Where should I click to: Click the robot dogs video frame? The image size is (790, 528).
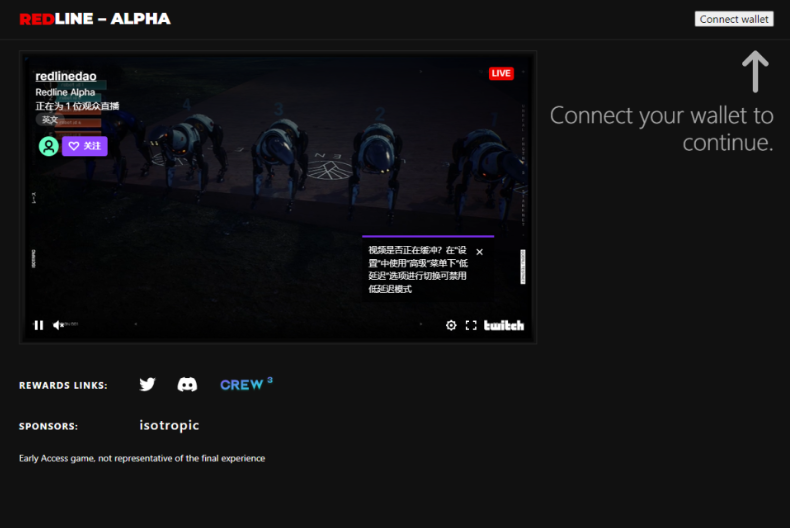(278, 197)
